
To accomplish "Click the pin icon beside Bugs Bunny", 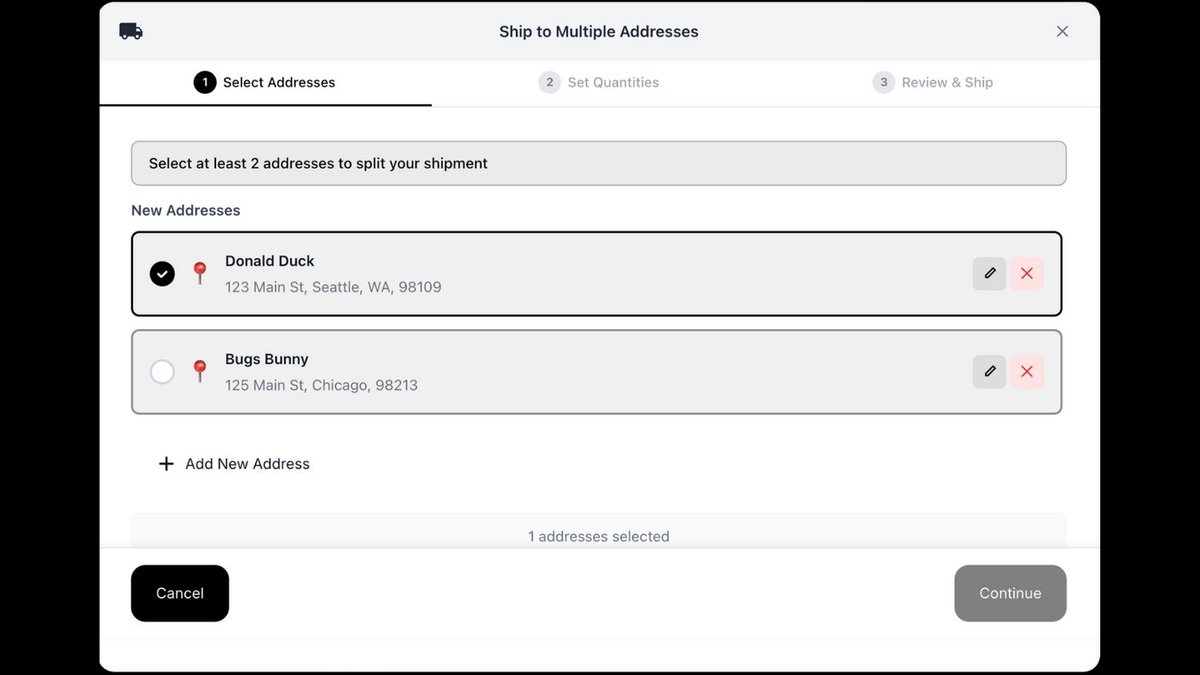I will tap(200, 371).
